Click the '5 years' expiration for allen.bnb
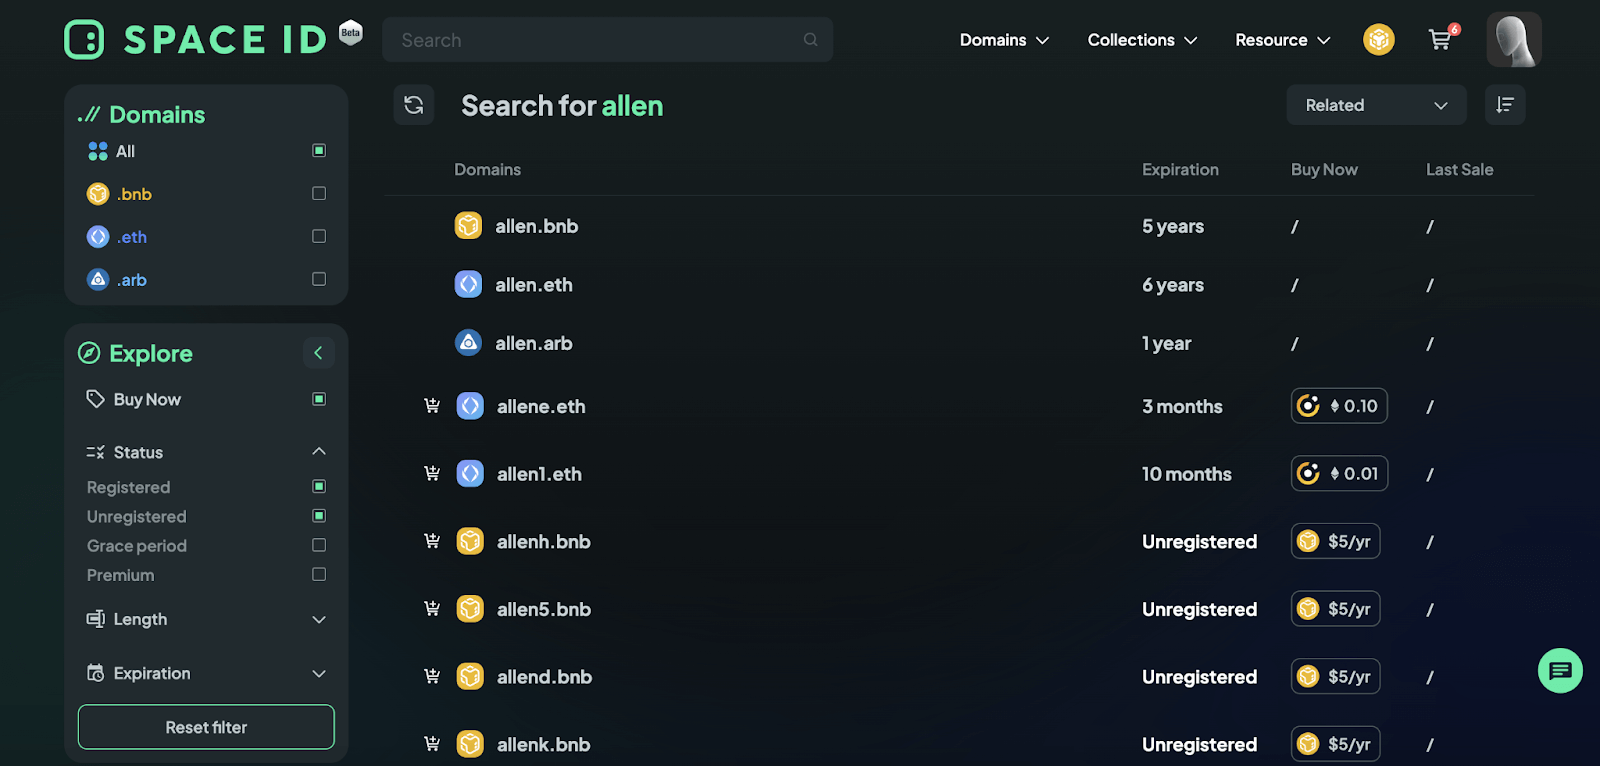 [x=1173, y=226]
